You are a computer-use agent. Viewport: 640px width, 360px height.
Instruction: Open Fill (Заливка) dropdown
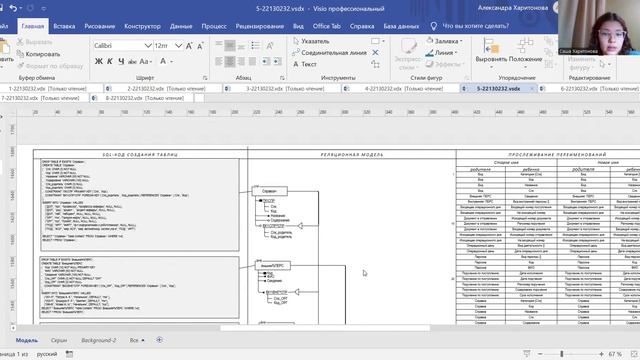click(444, 41)
